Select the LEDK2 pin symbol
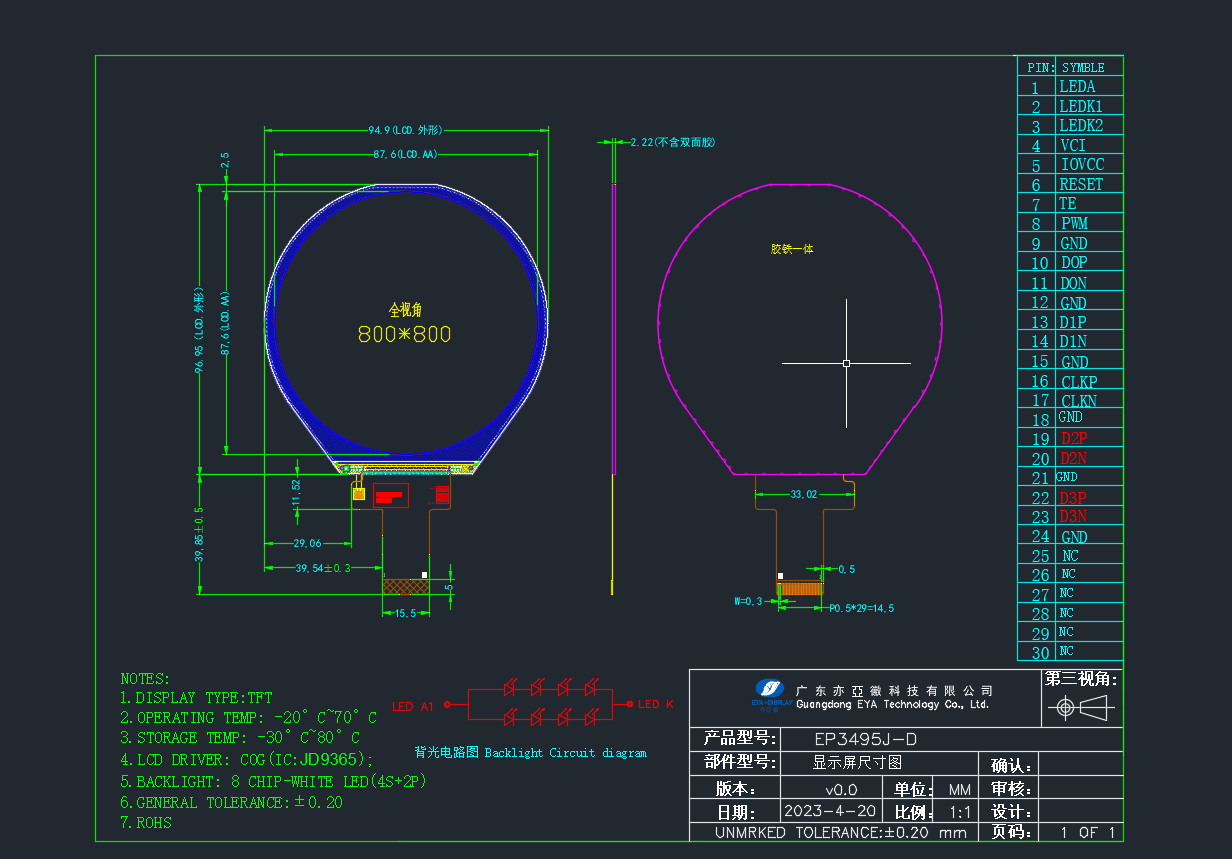This screenshot has width=1232, height=859. tap(1081, 126)
